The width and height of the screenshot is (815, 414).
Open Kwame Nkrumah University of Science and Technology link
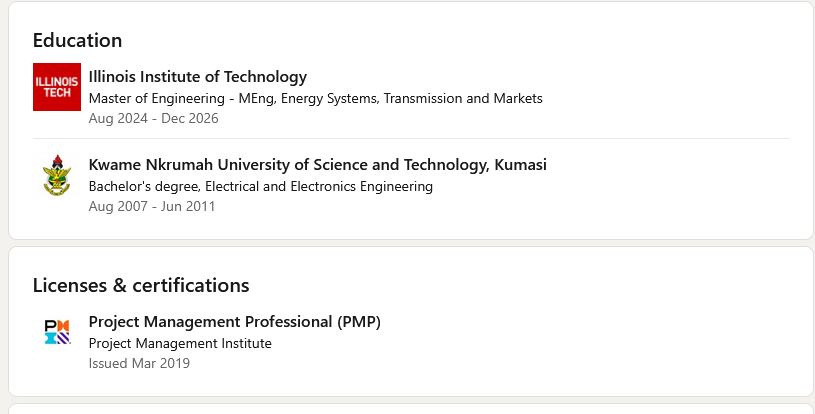(x=317, y=165)
